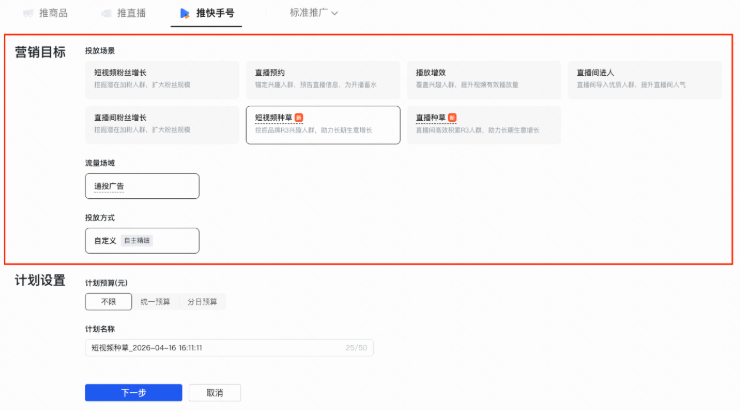Click the 流量场域 label
Image resolution: width=740 pixels, height=411 pixels.
100,163
